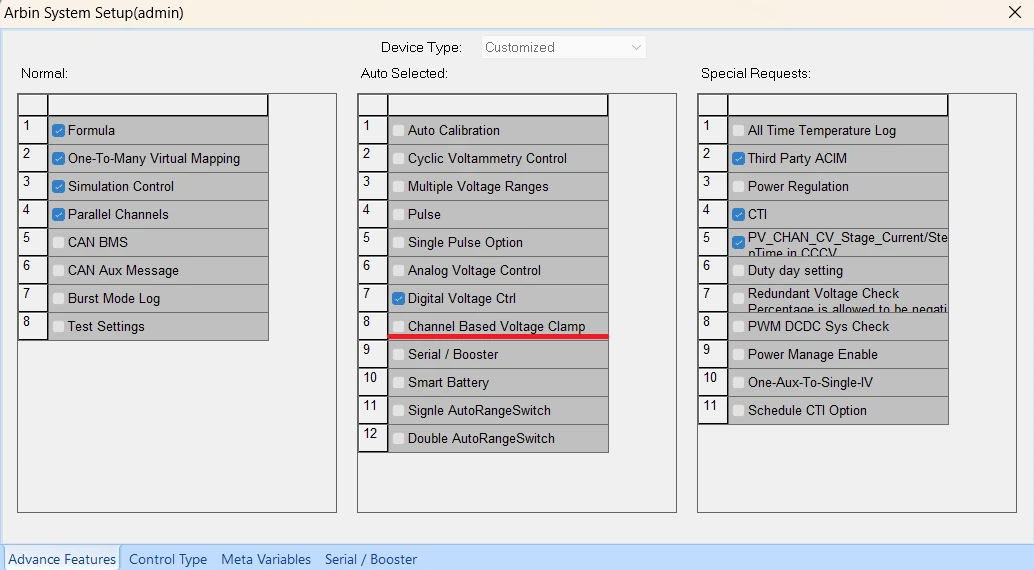Image resolution: width=1034 pixels, height=570 pixels.
Task: Check the Serial / Booster checkbox in list
Action: 398,354
